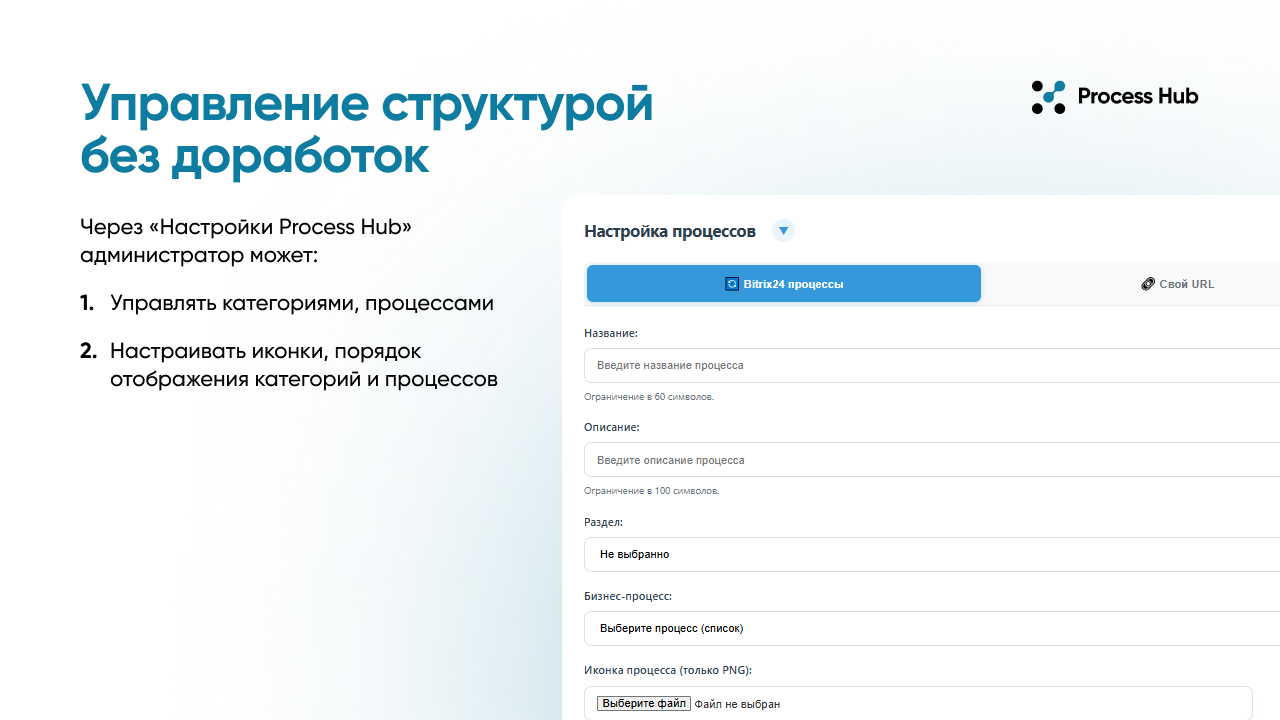Open the Бизнес-процесс dropdown list
The width and height of the screenshot is (1280, 720).
(x=932, y=629)
